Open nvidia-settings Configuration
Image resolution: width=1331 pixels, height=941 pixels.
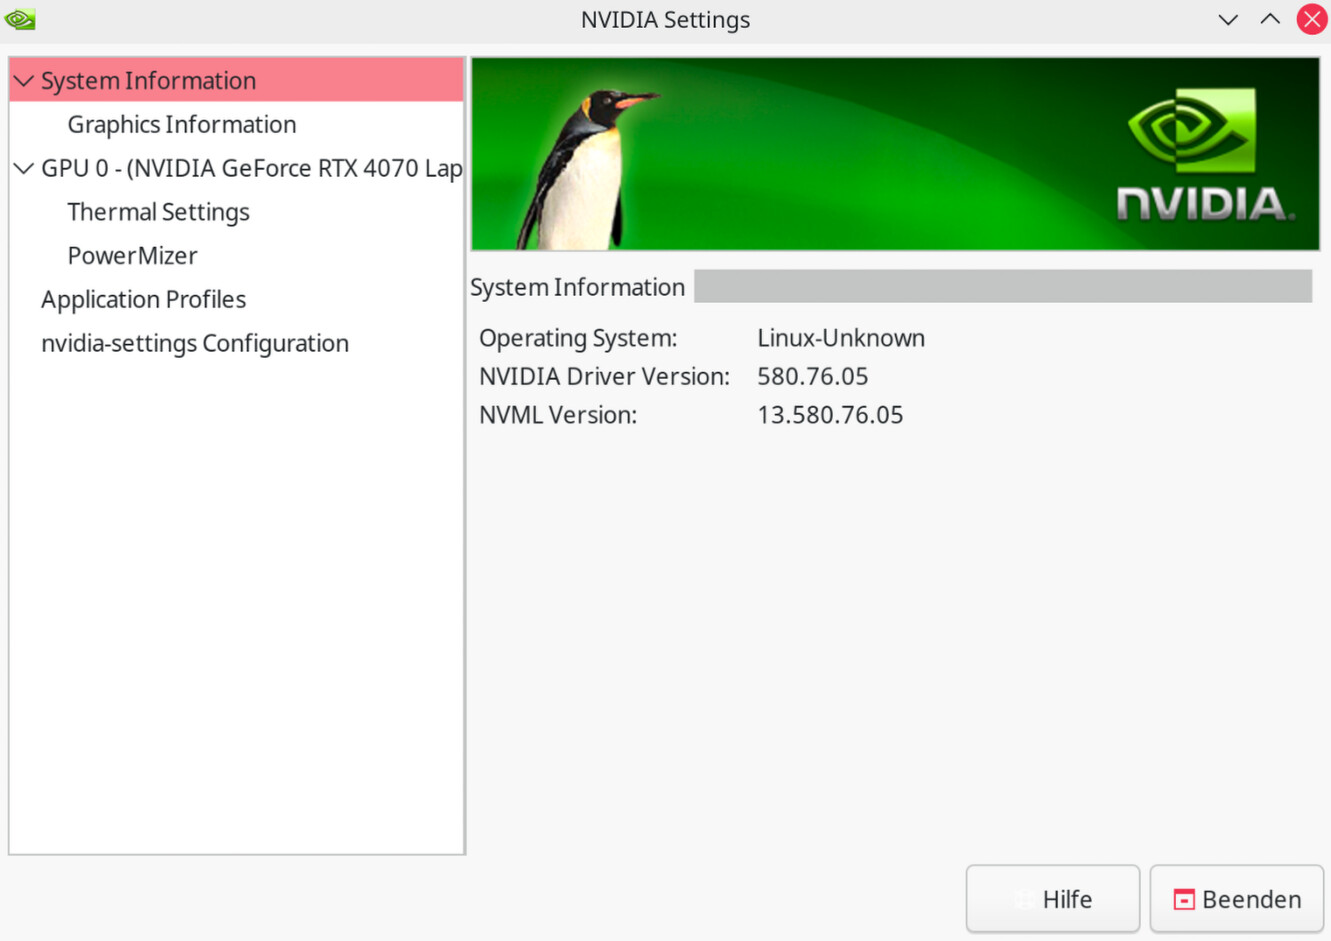(195, 344)
